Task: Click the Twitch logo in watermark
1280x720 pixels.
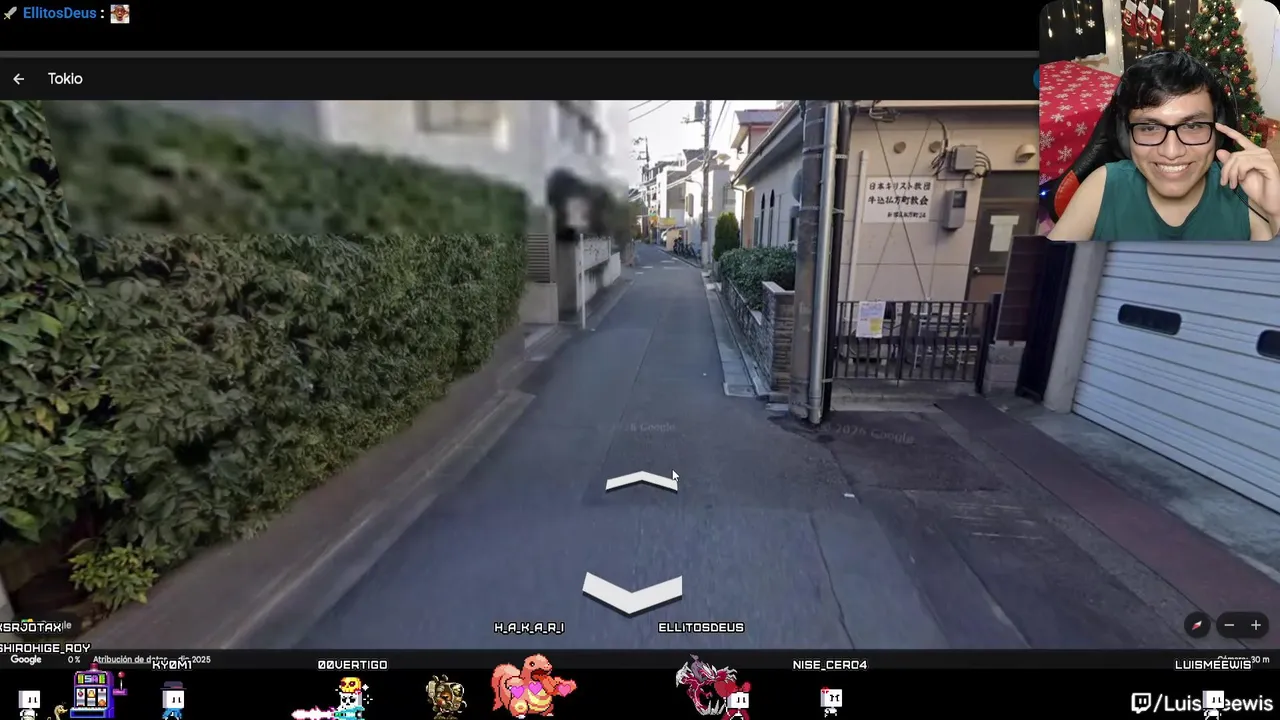Action: point(1141,704)
